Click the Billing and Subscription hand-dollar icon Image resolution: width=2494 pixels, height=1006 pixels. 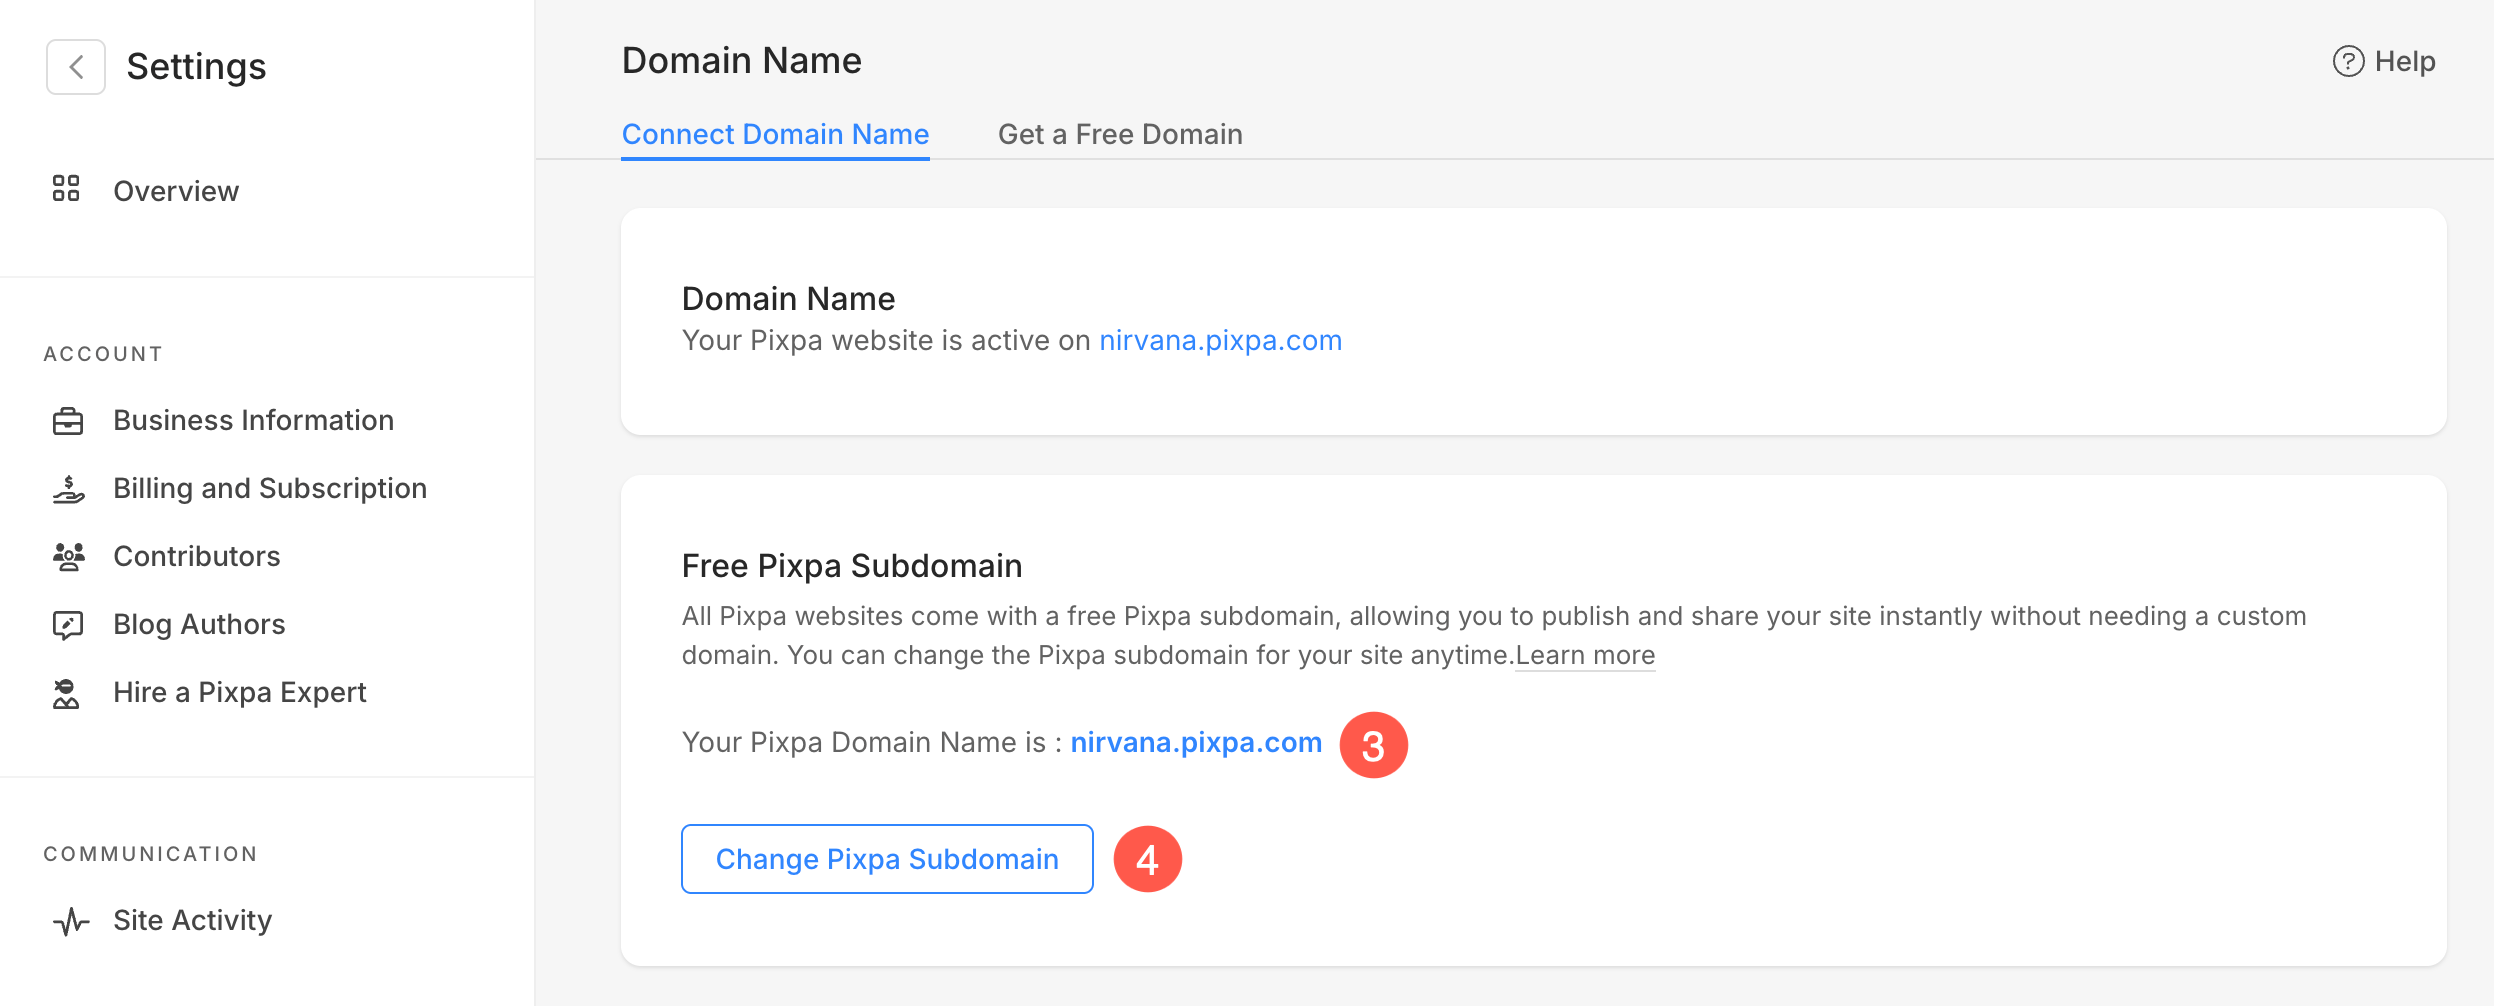68,489
